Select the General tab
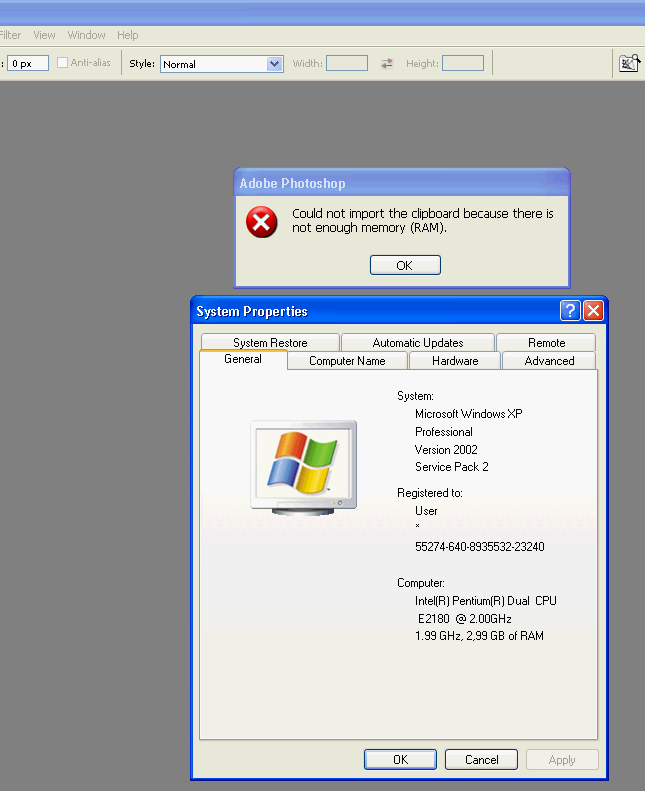Viewport: 645px width, 791px height. click(x=243, y=359)
